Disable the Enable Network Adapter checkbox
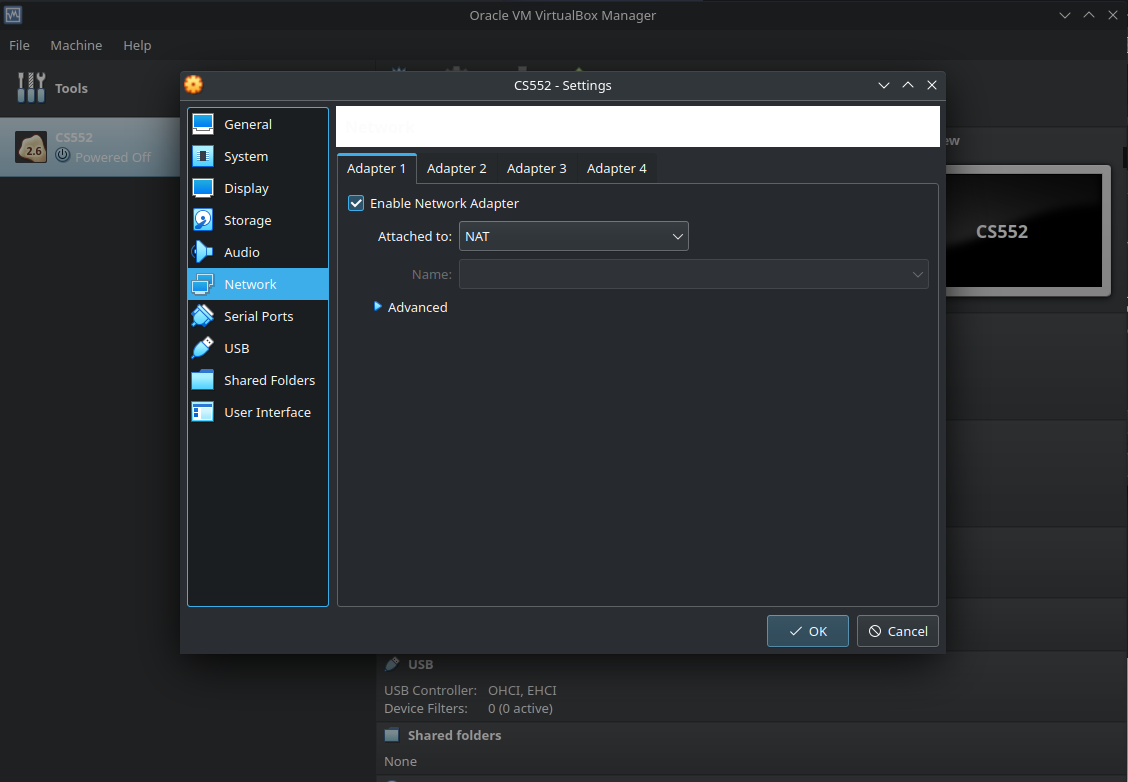Screen dimensions: 1128x782 point(356,203)
